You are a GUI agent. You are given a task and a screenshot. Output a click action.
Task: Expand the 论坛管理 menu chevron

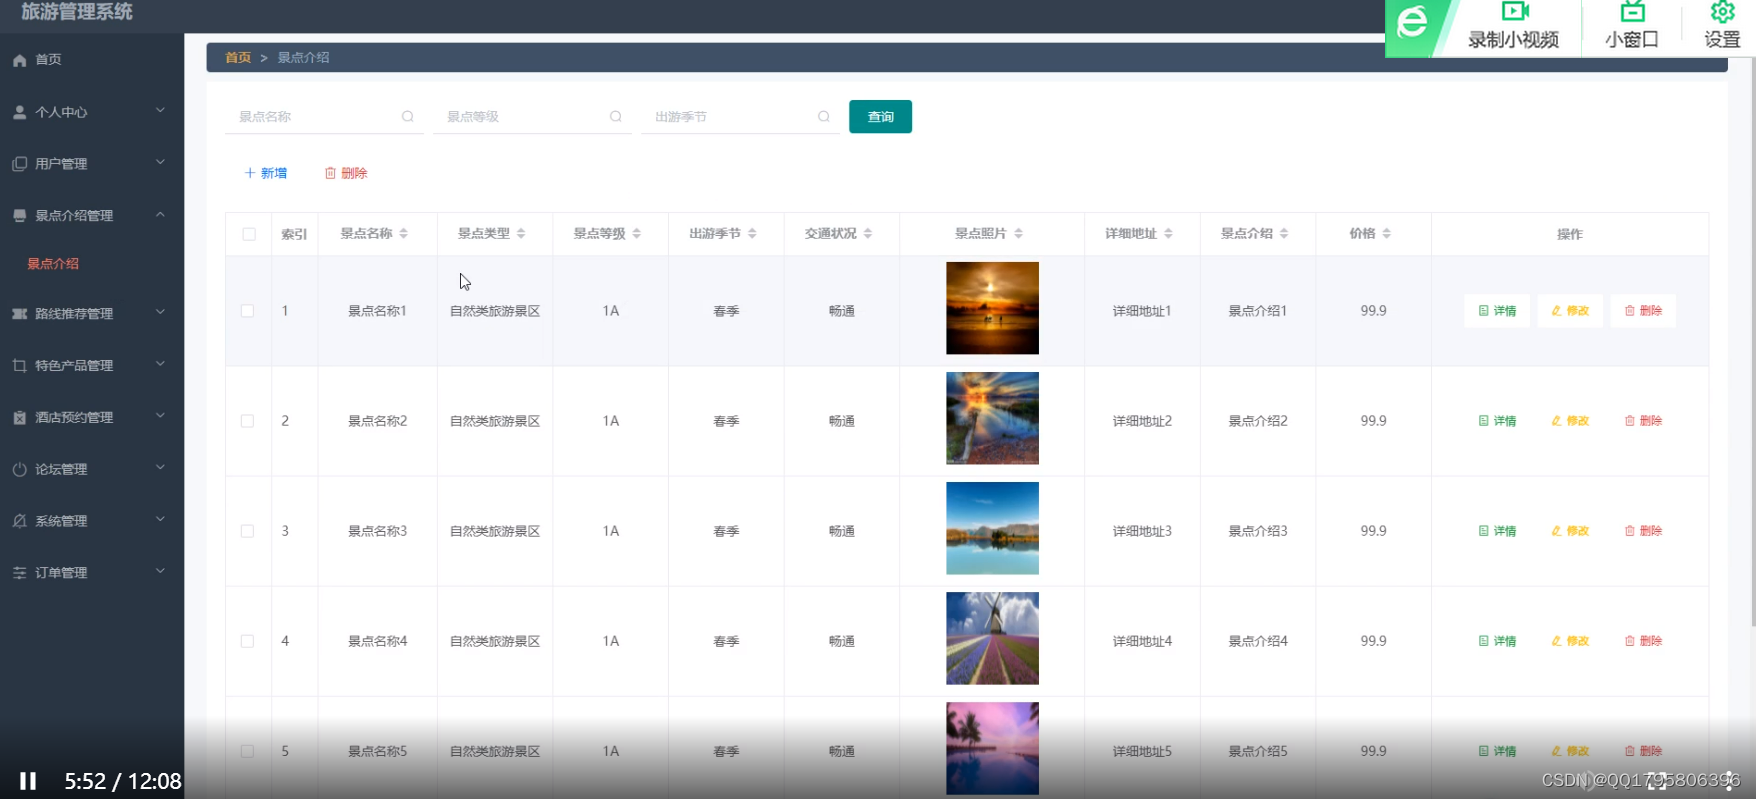[160, 469]
